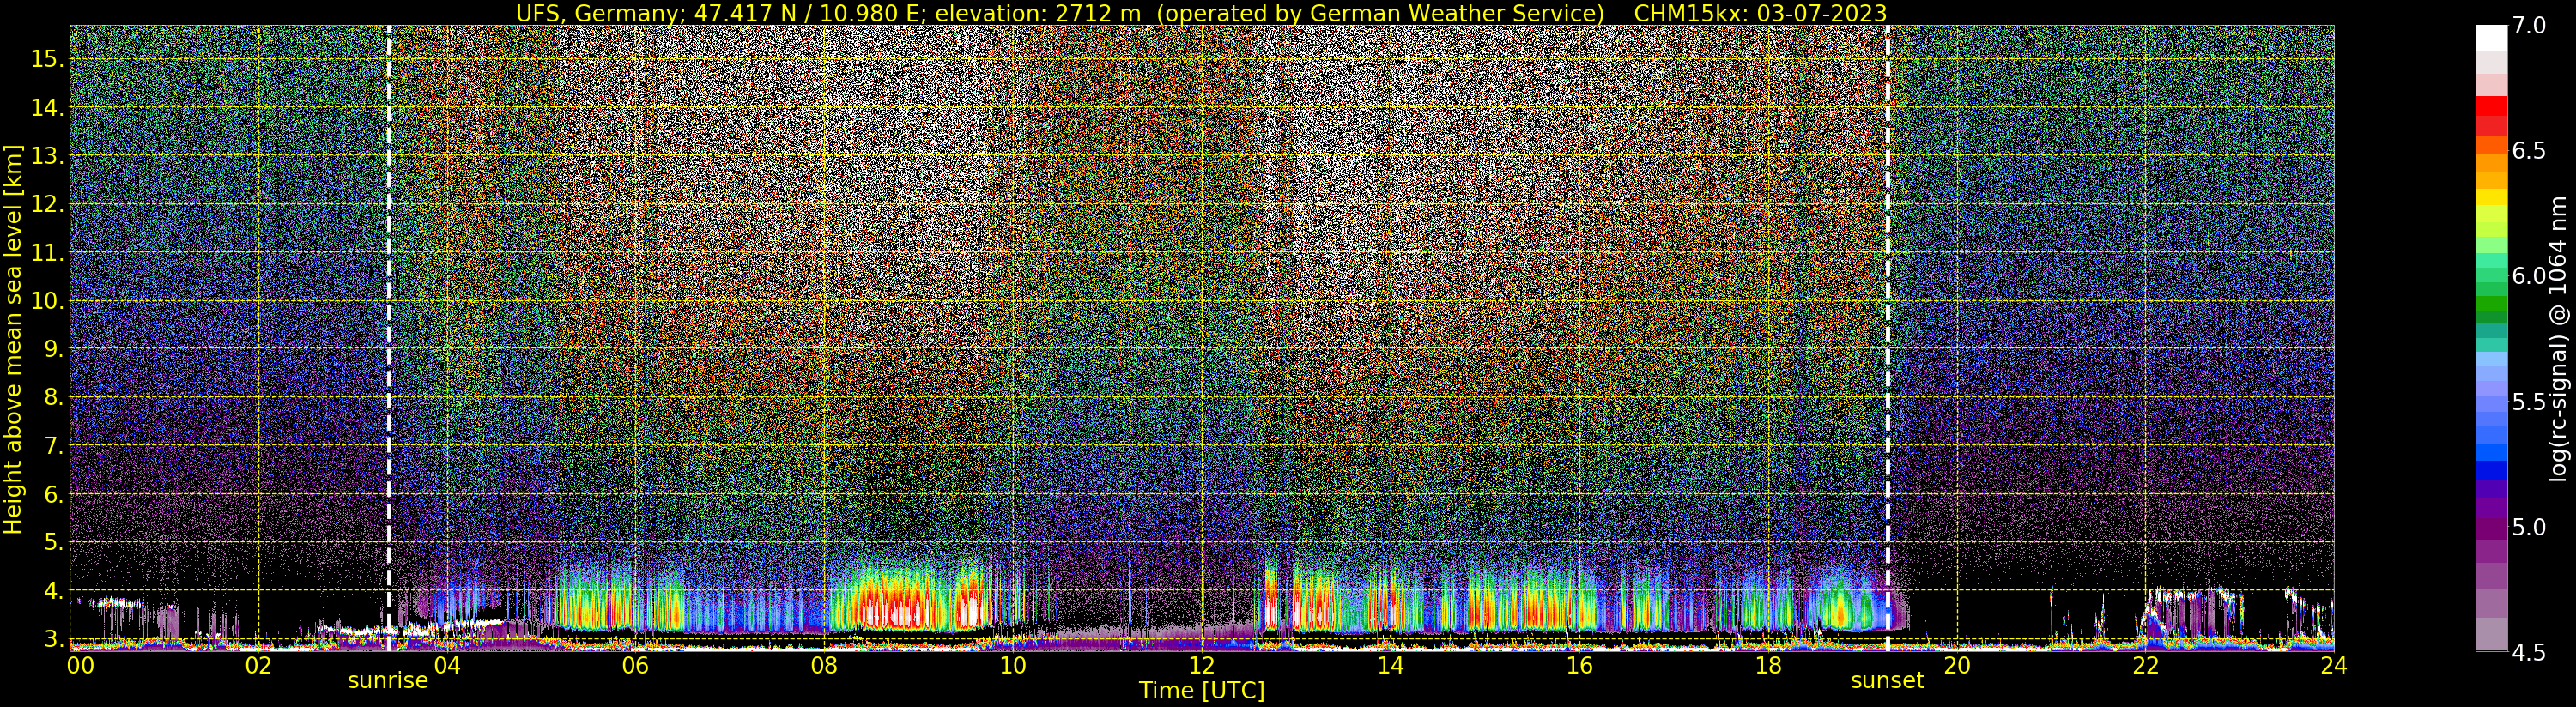The height and width of the screenshot is (707, 2576).
Task: Click the time tick label '10'
Action: tap(1012, 665)
